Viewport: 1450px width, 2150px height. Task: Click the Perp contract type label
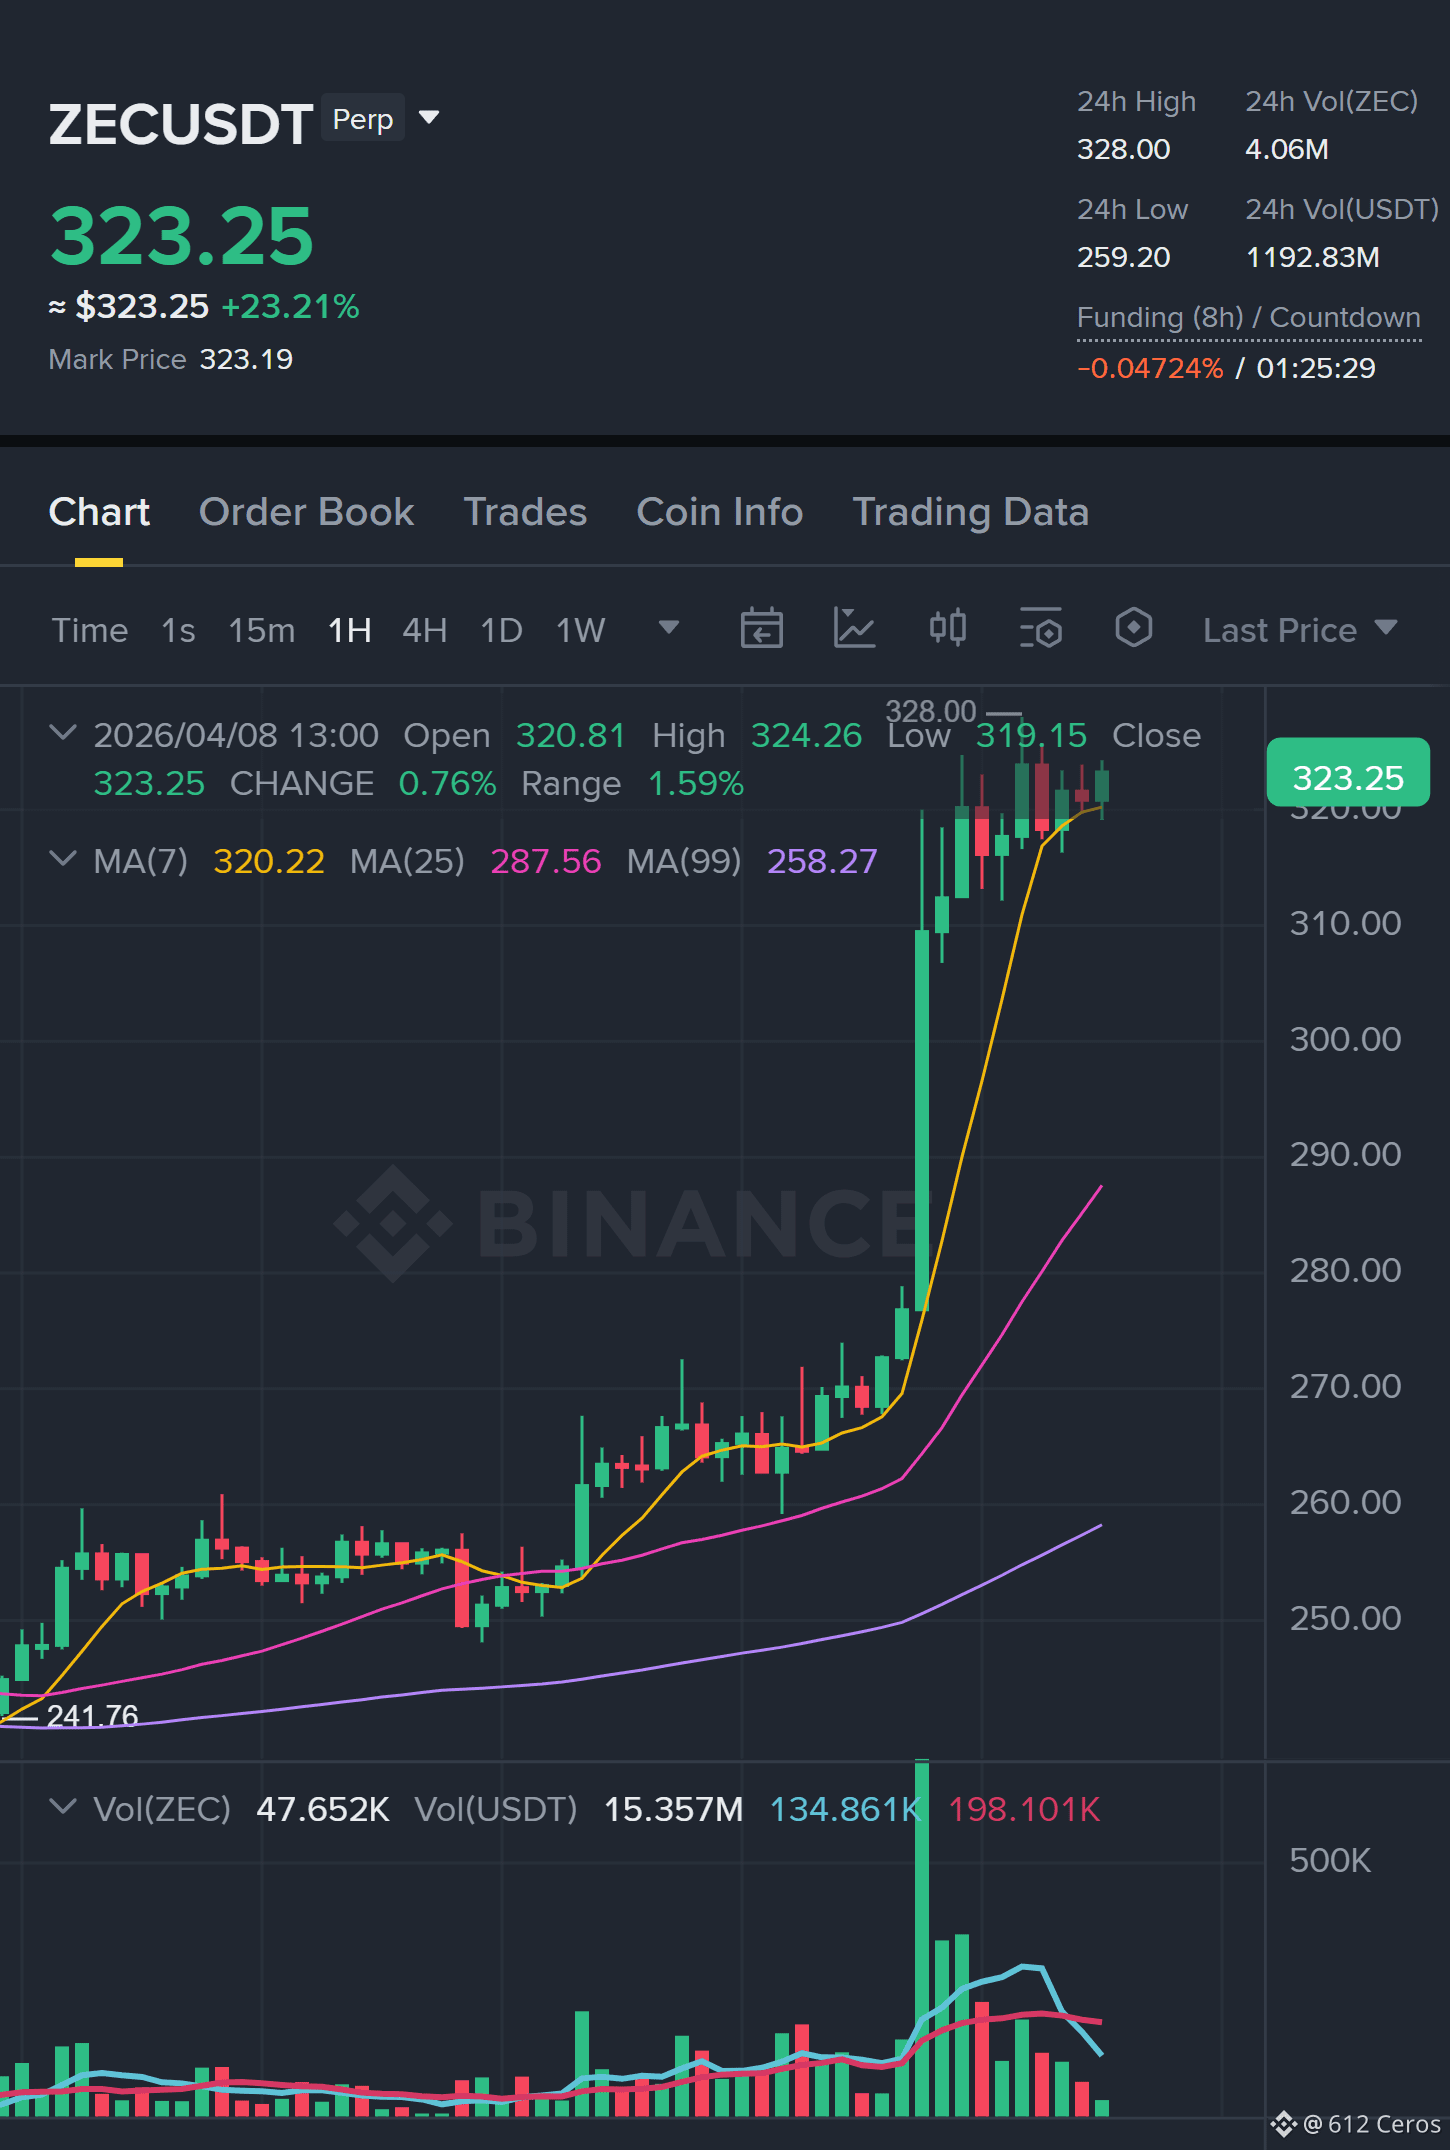pos(363,119)
